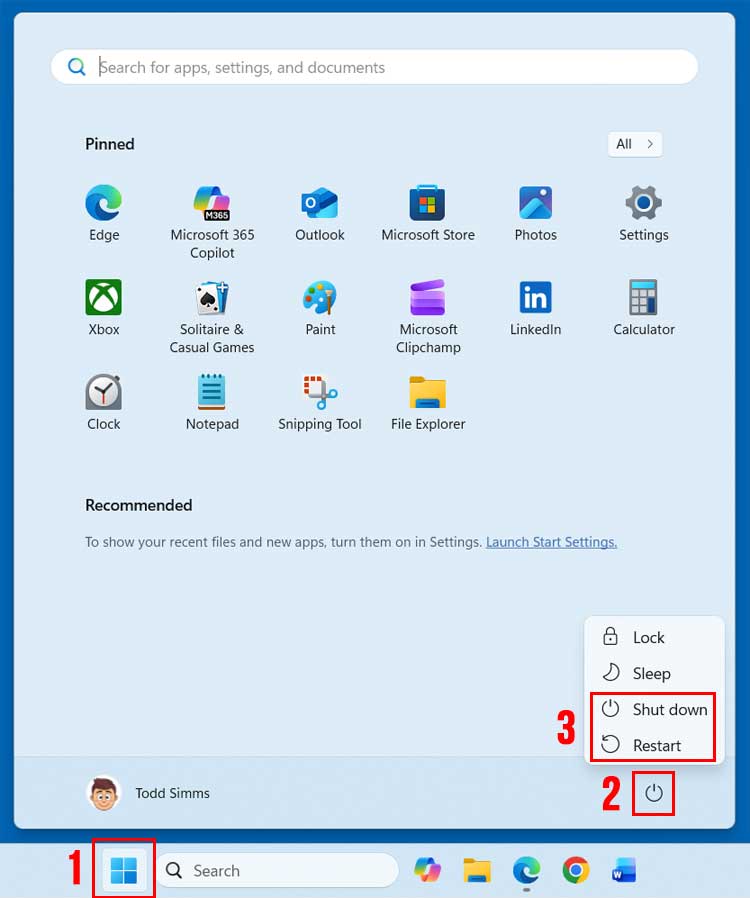This screenshot has width=750, height=898.
Task: Select Lock from the power menu
Action: (654, 637)
